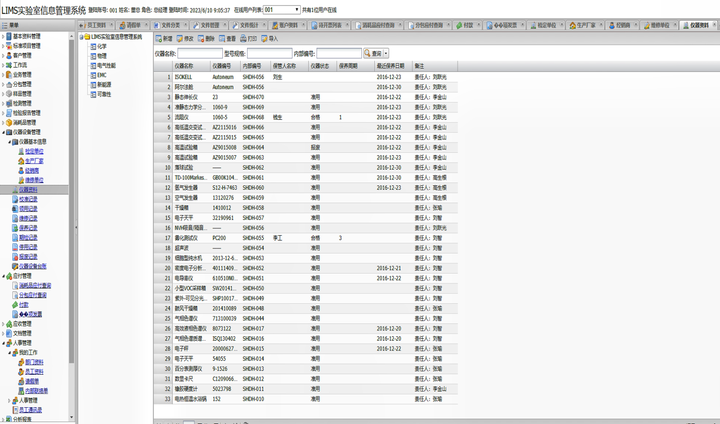Sort by the 内部编号 column header
The image size is (720, 424).
[x=255, y=66]
